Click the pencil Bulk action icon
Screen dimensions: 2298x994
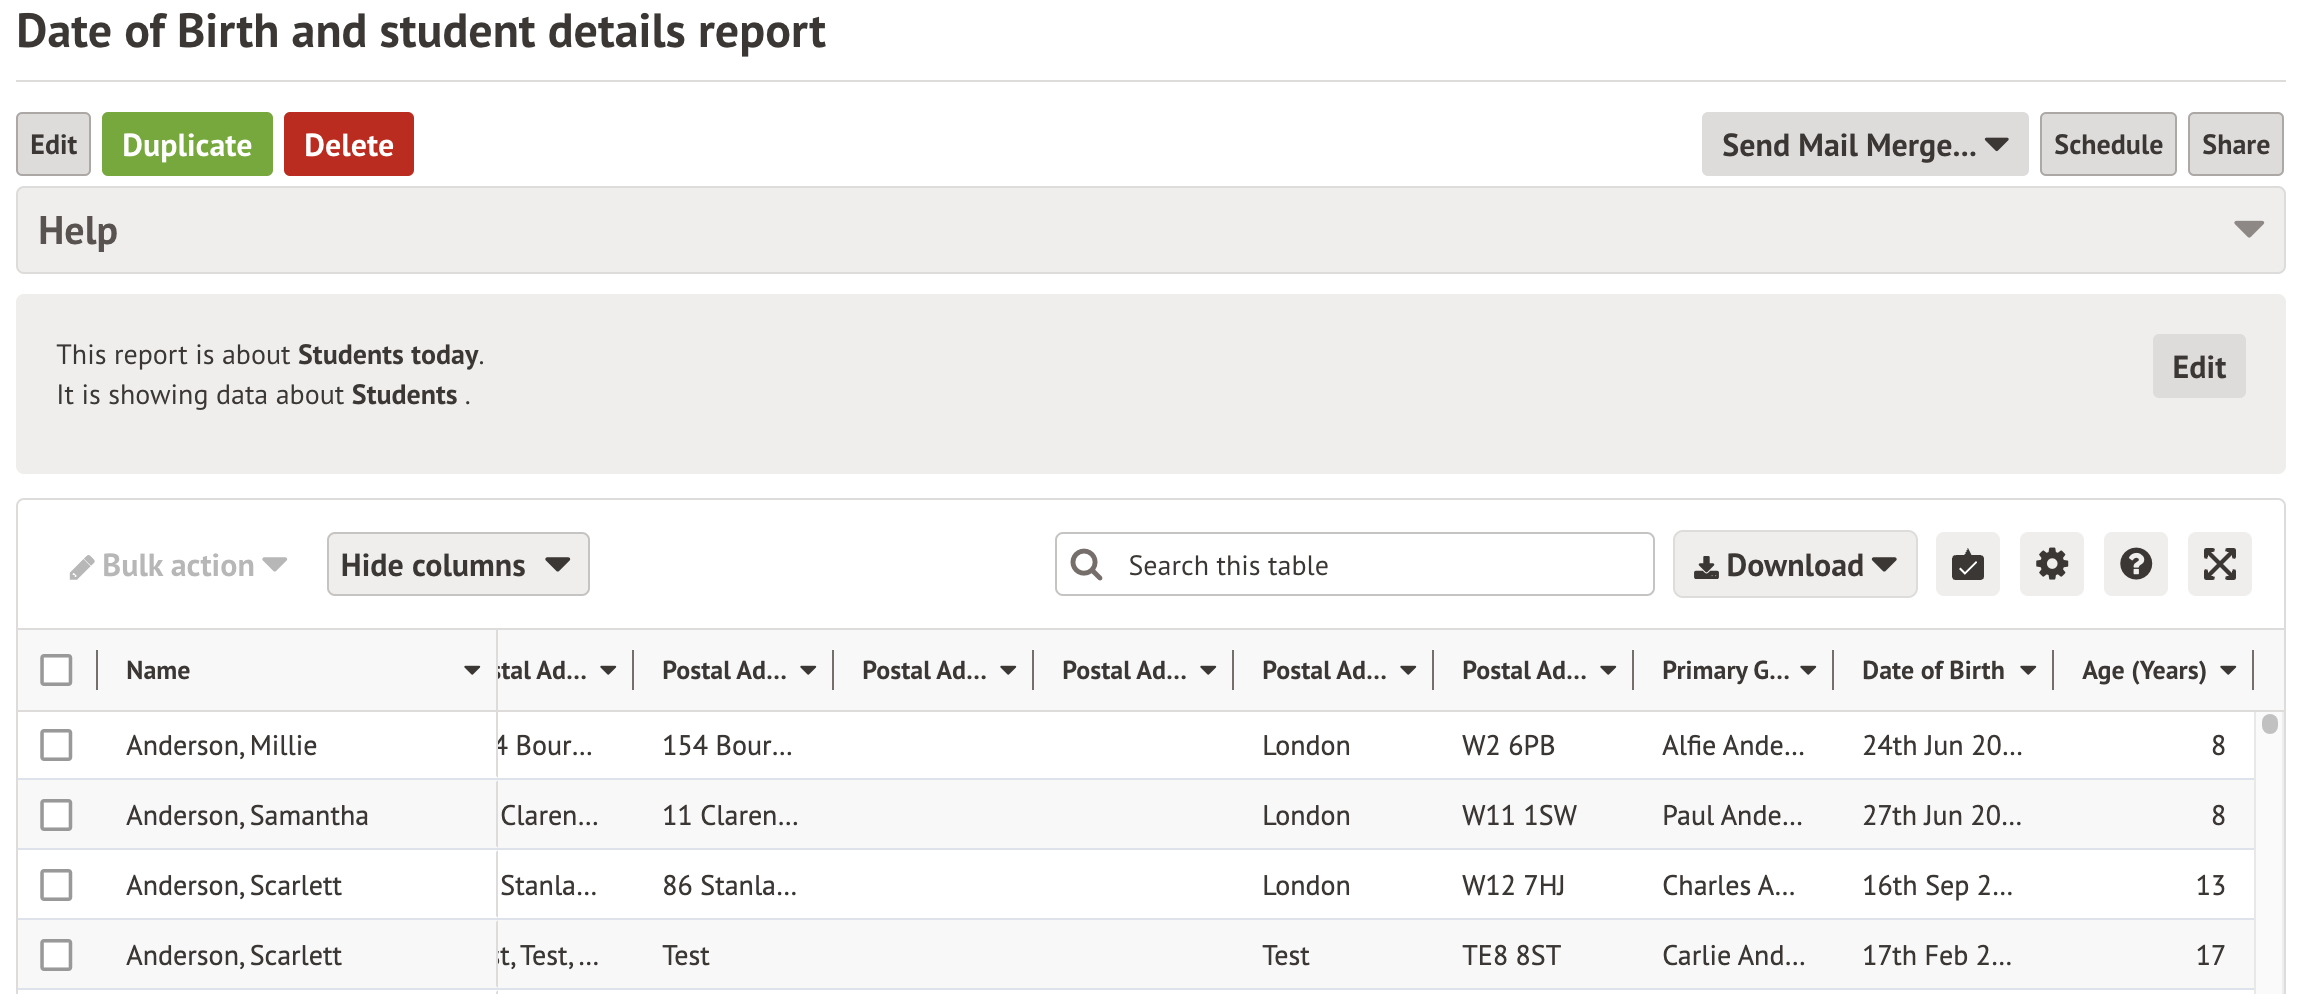pyautogui.click(x=82, y=567)
